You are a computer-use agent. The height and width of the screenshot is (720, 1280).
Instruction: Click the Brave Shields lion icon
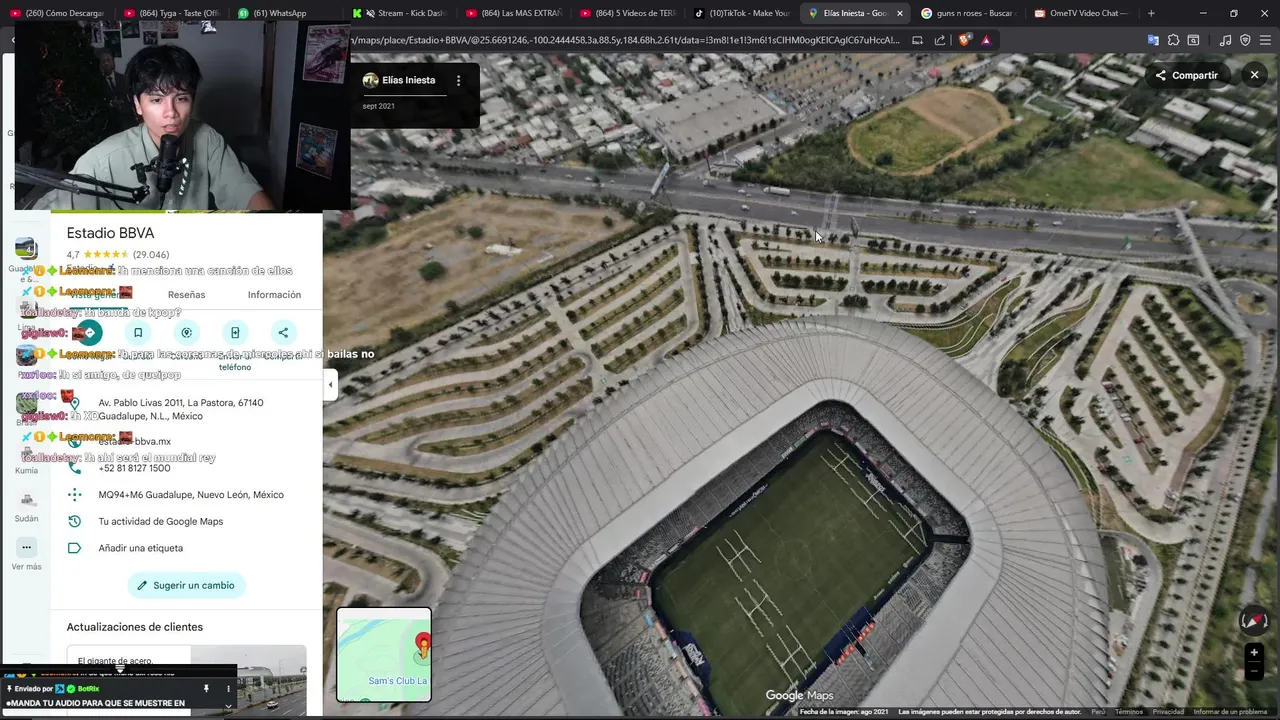click(964, 40)
